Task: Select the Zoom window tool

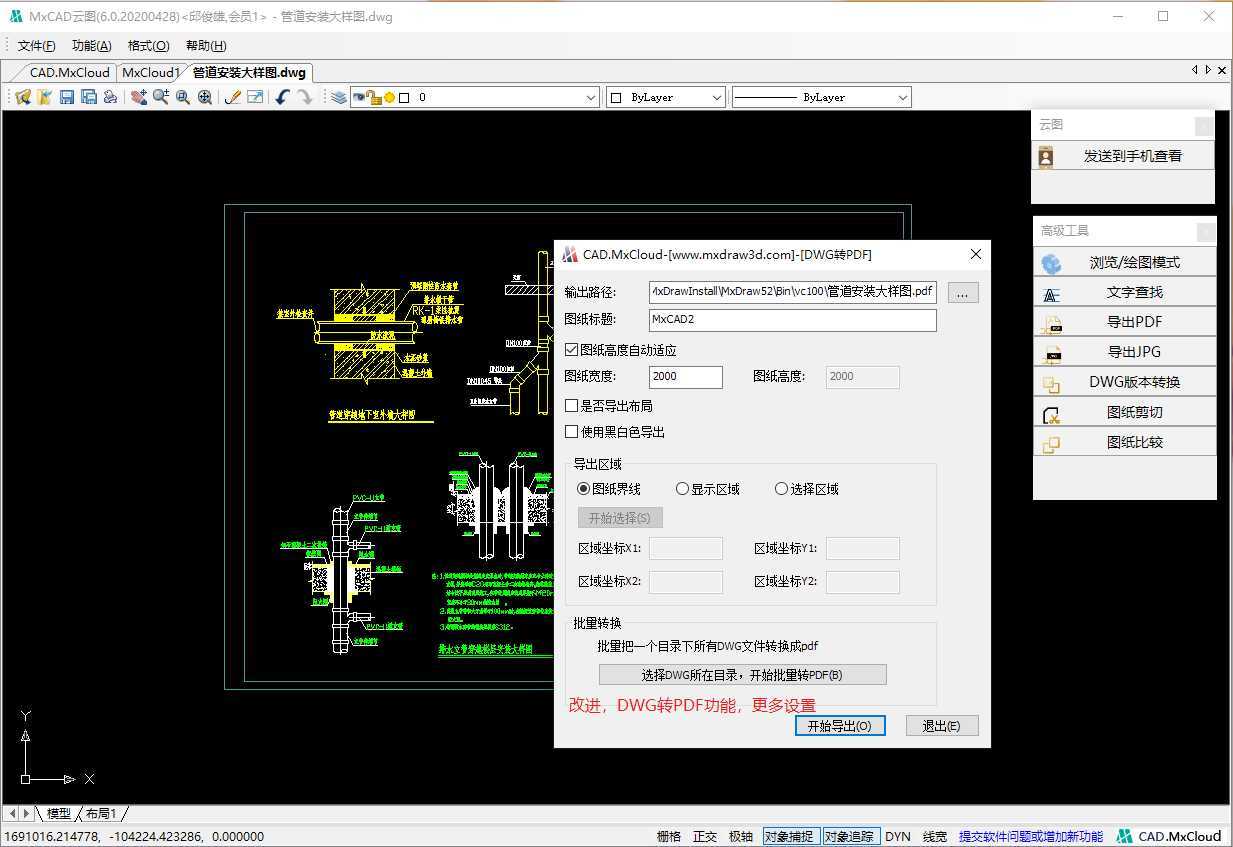Action: coord(183,97)
